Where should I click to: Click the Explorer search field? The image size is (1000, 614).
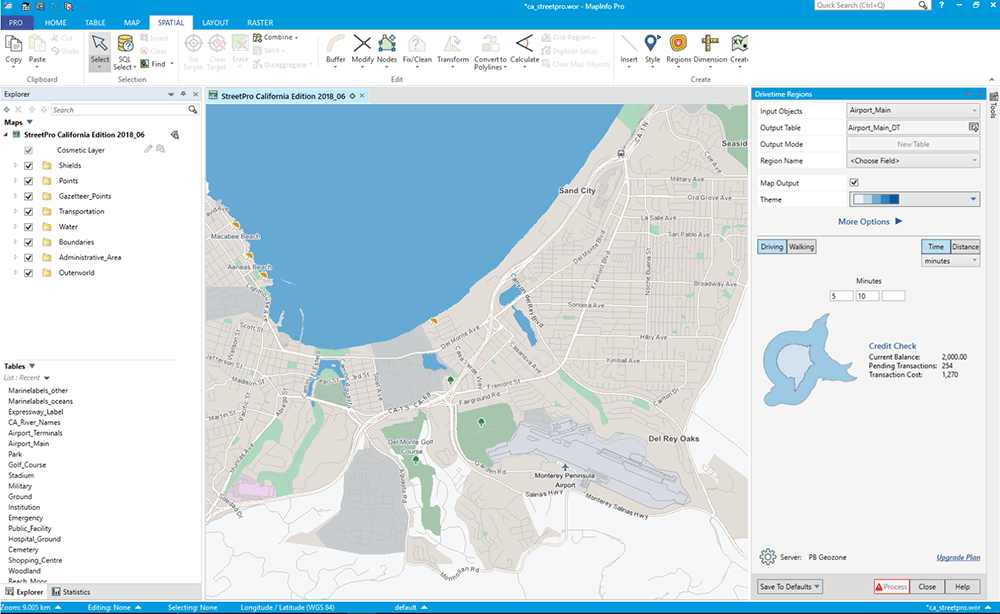tap(120, 109)
